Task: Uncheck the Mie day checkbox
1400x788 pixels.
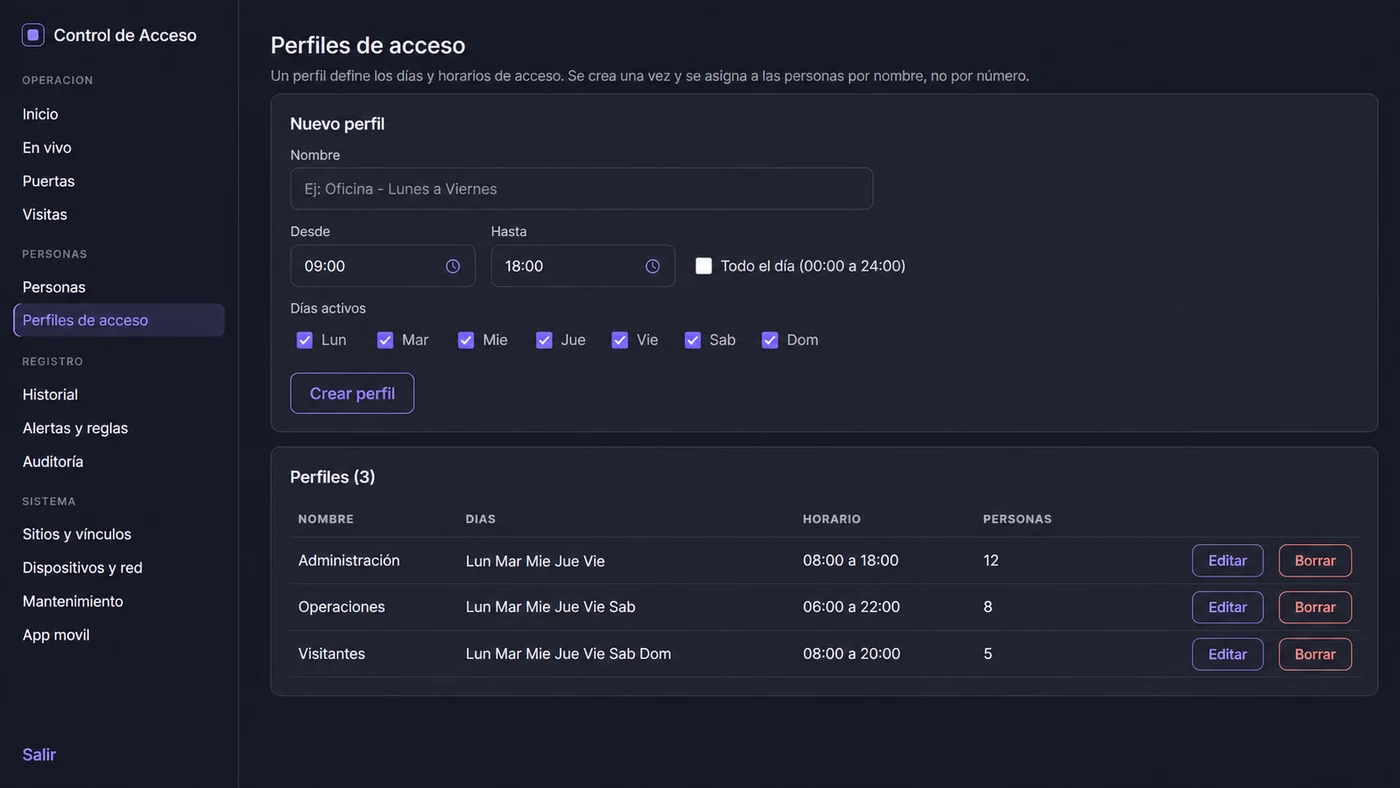Action: click(466, 340)
